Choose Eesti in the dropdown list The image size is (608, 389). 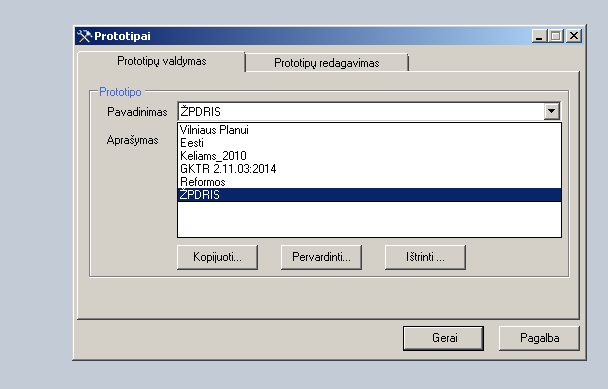click(369, 143)
